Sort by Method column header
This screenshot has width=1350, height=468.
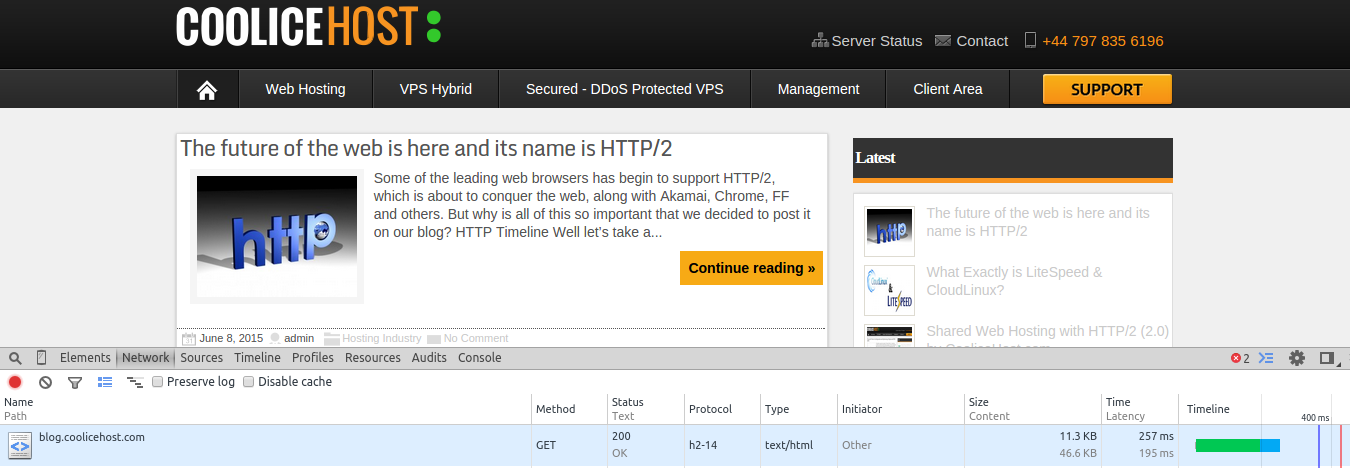click(x=569, y=409)
